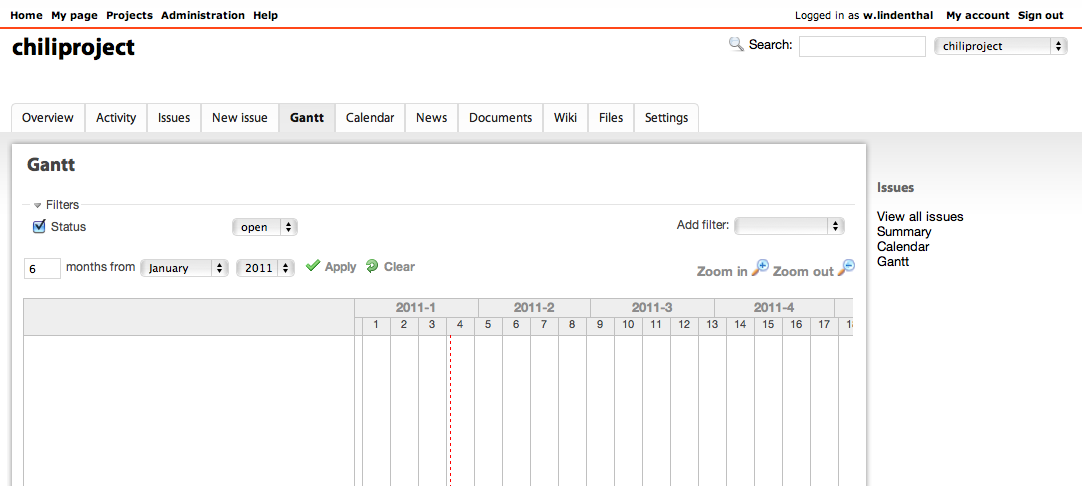Open My account link
1082x486 pixels.
point(978,15)
